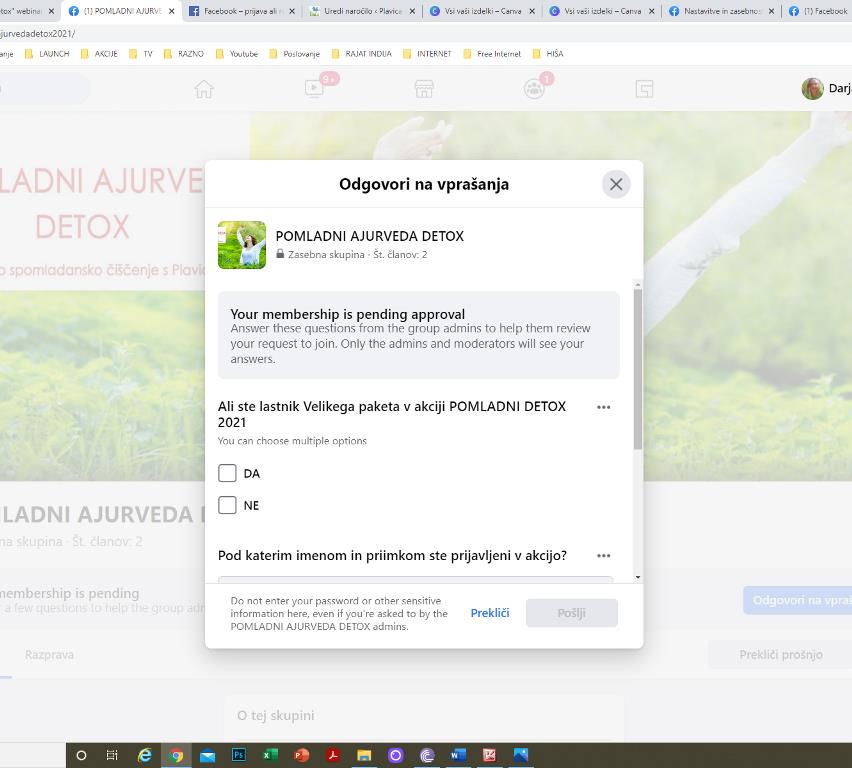This screenshot has height=768, width=852.
Task: Click the Prekliči link in the dialog
Action: [490, 613]
